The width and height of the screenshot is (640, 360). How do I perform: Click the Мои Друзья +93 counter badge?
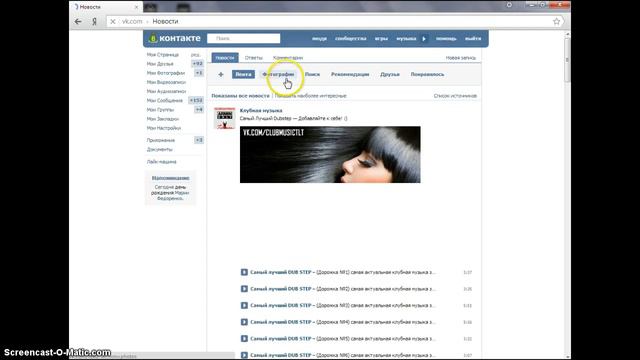(x=198, y=64)
